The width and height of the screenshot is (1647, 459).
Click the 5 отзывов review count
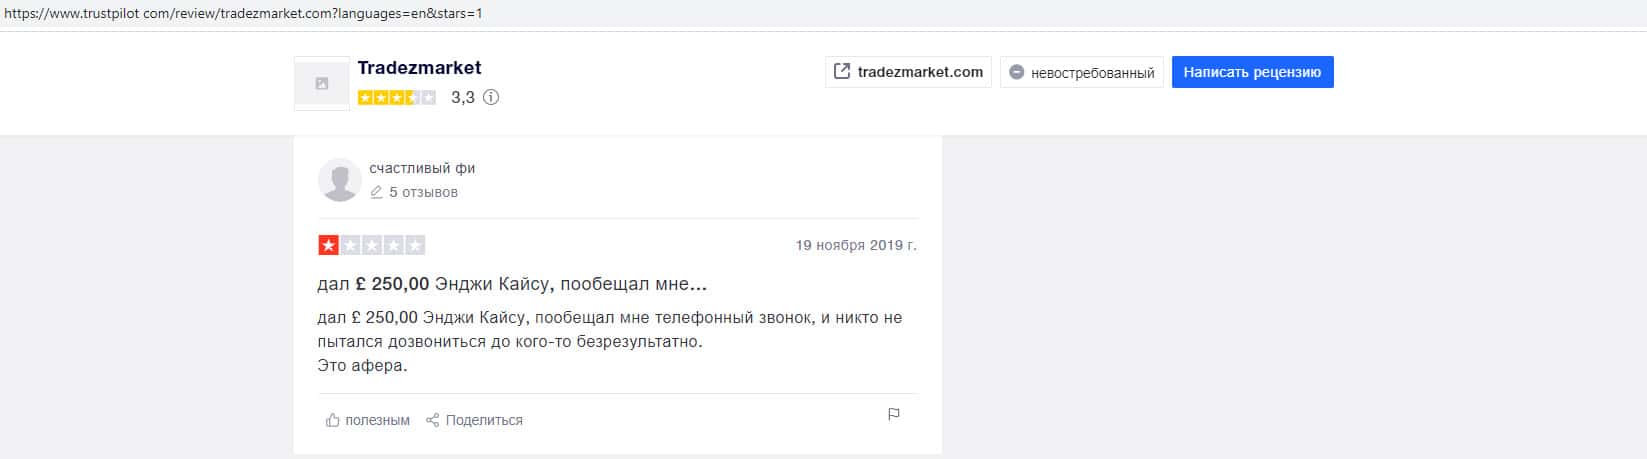point(423,192)
